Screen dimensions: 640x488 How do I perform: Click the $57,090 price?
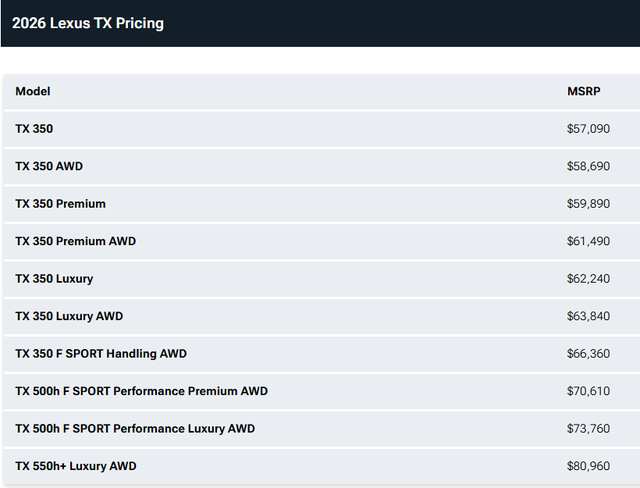click(588, 129)
